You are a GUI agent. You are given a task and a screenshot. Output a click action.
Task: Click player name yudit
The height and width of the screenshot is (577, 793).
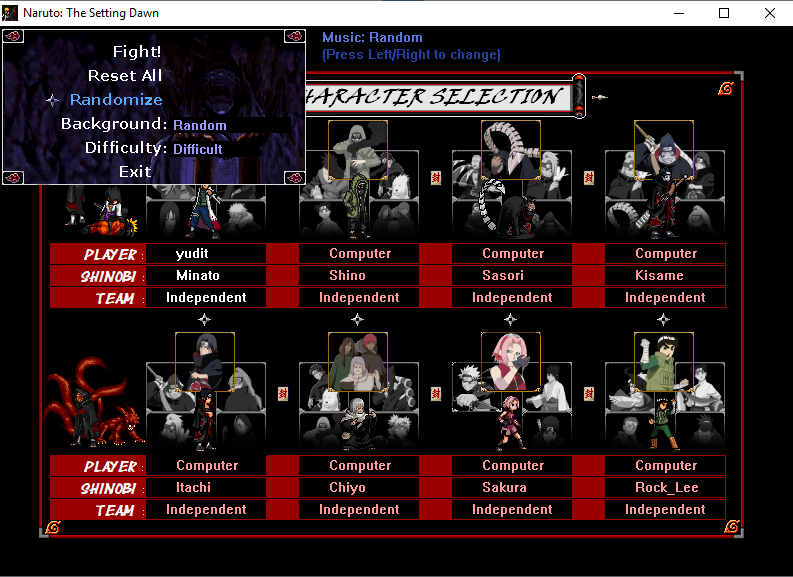click(x=192, y=253)
